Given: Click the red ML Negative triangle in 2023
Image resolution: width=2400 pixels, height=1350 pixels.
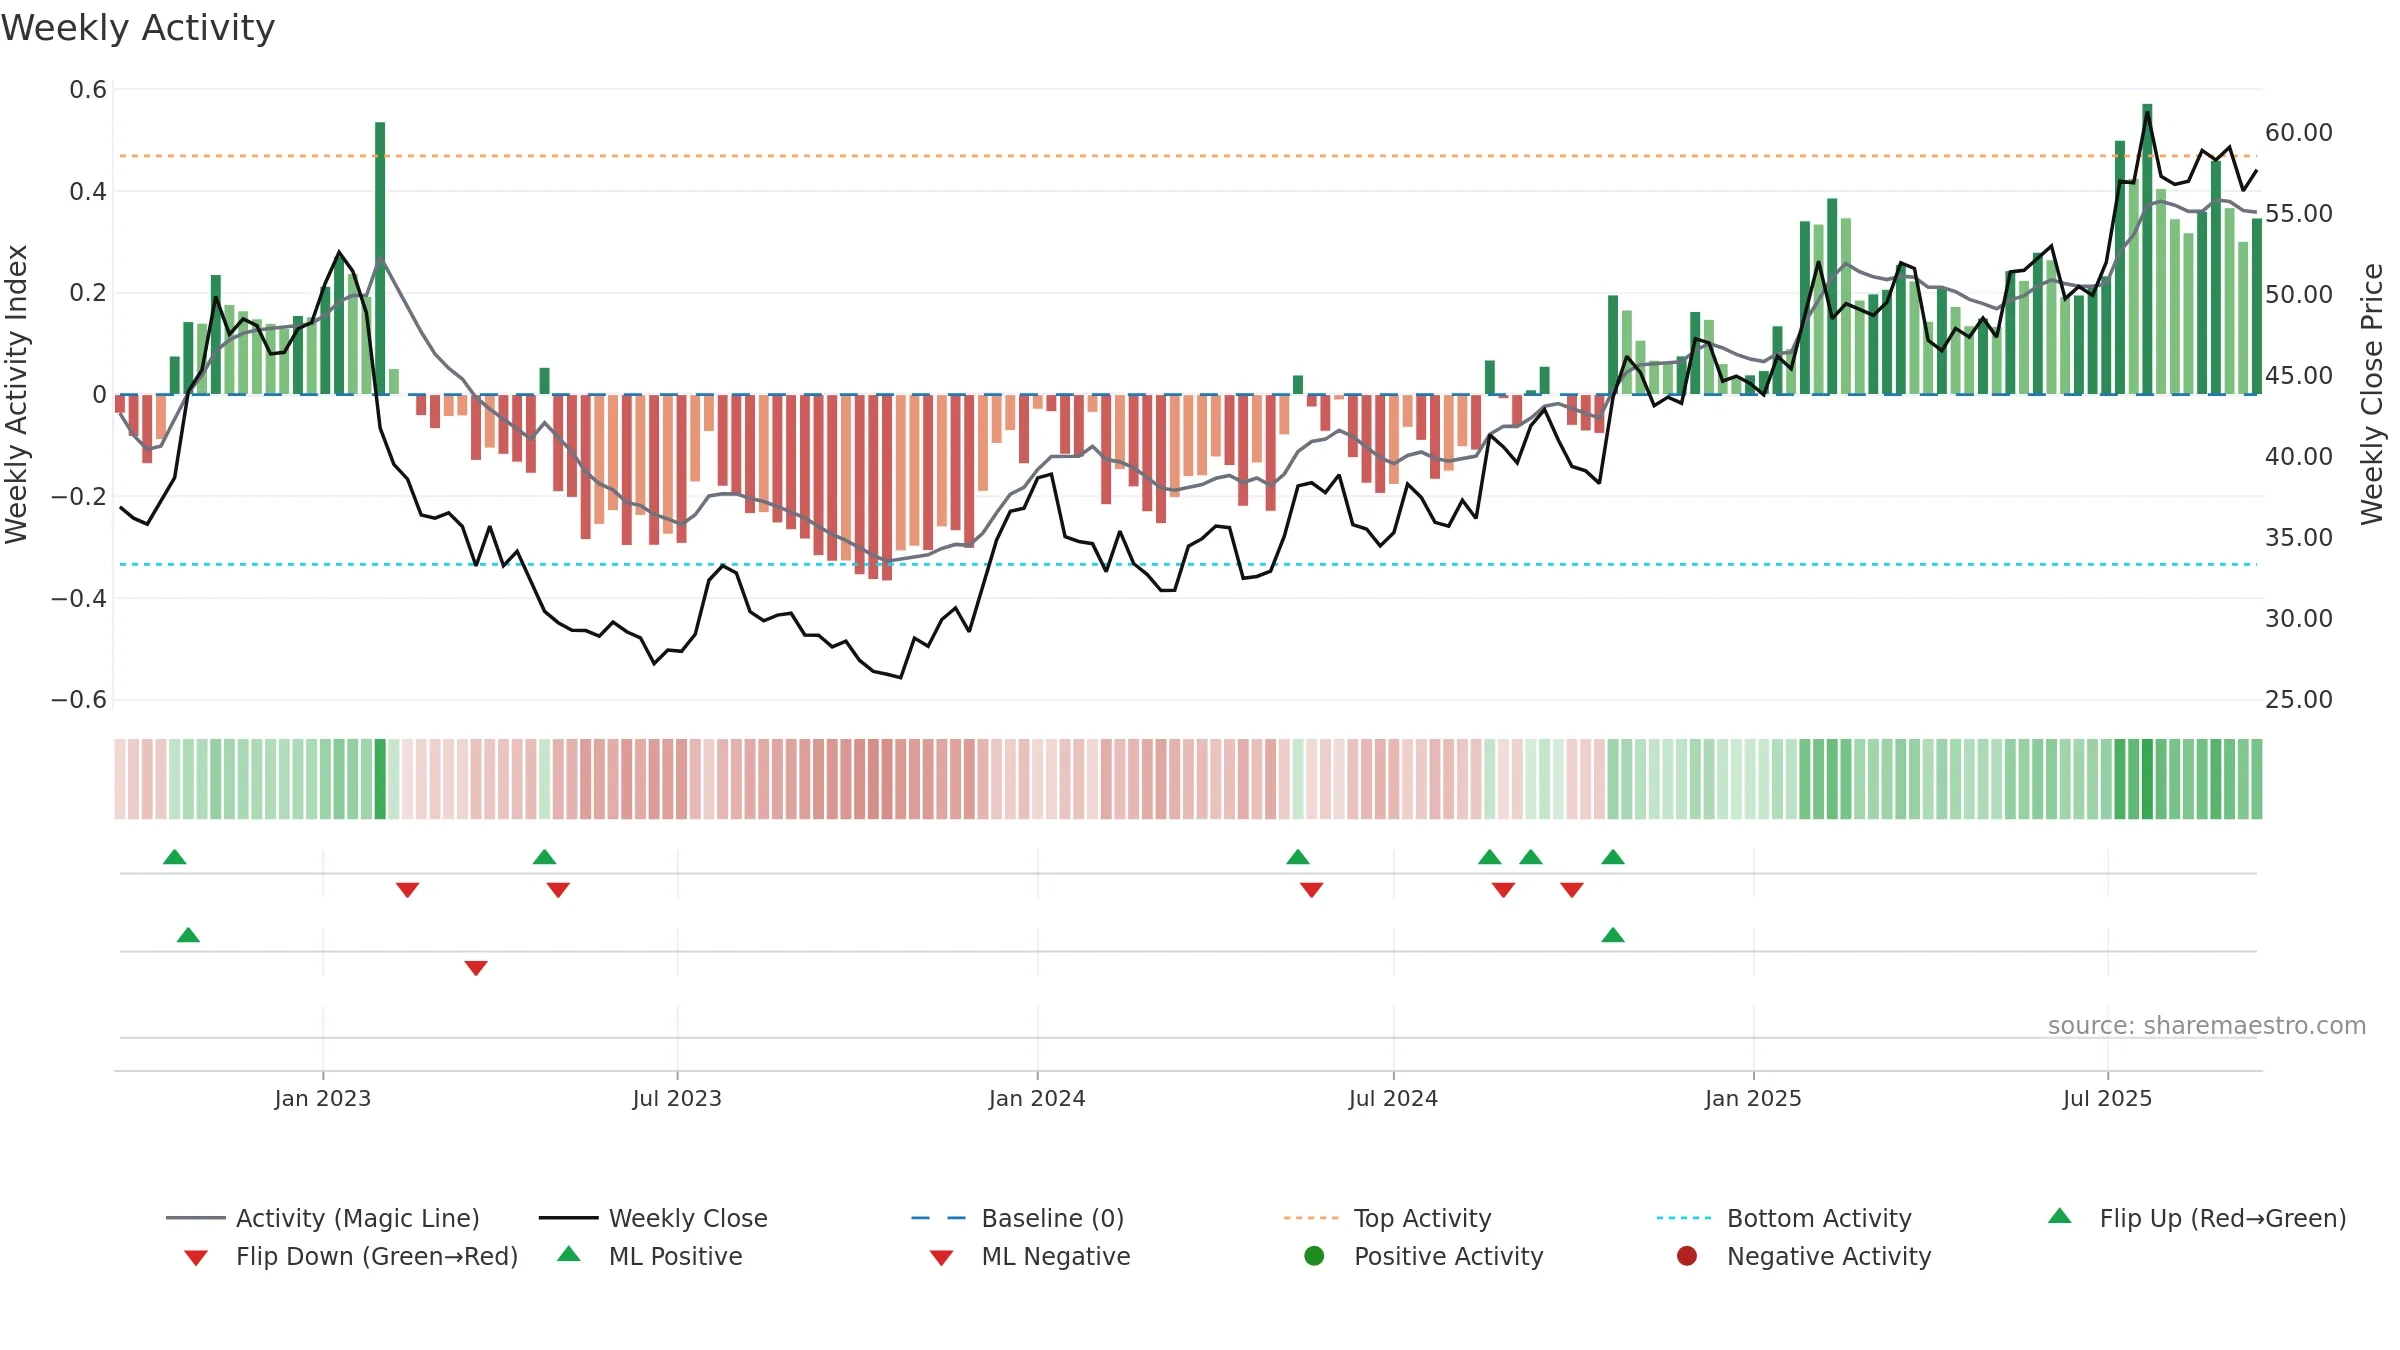Looking at the screenshot, I should point(476,968).
